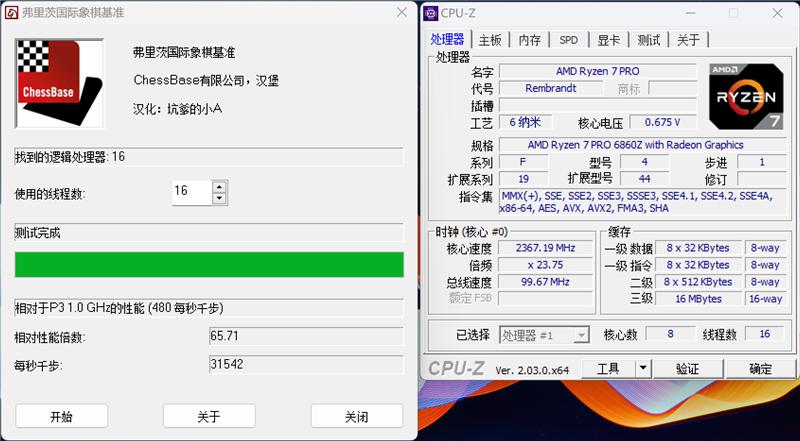800x441 pixels.
Task: Increase thread count with the up arrow
Action: [219, 187]
